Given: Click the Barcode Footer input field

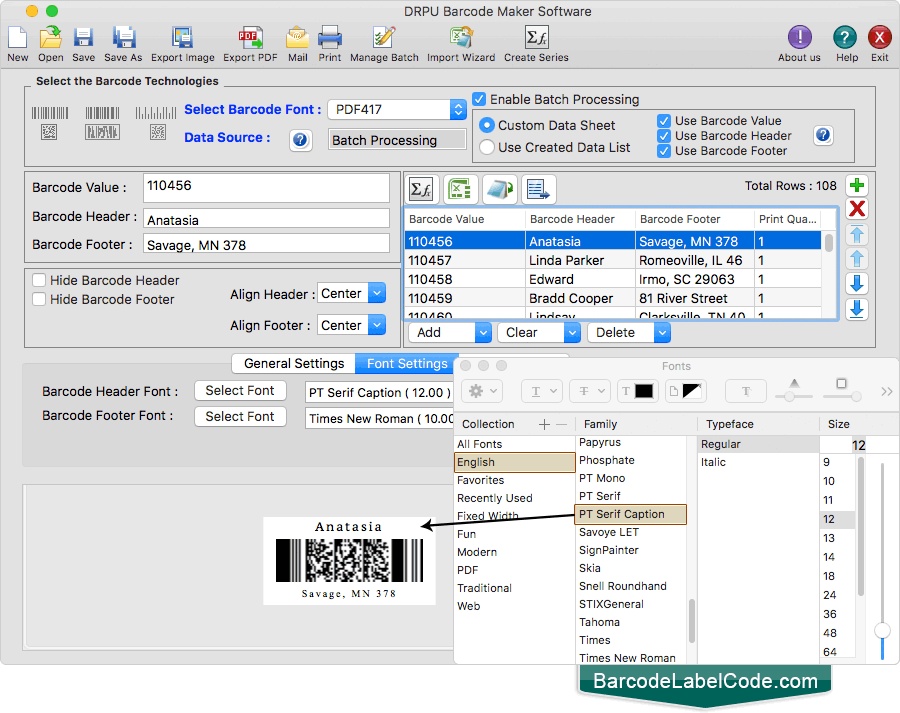Looking at the screenshot, I should tap(266, 244).
